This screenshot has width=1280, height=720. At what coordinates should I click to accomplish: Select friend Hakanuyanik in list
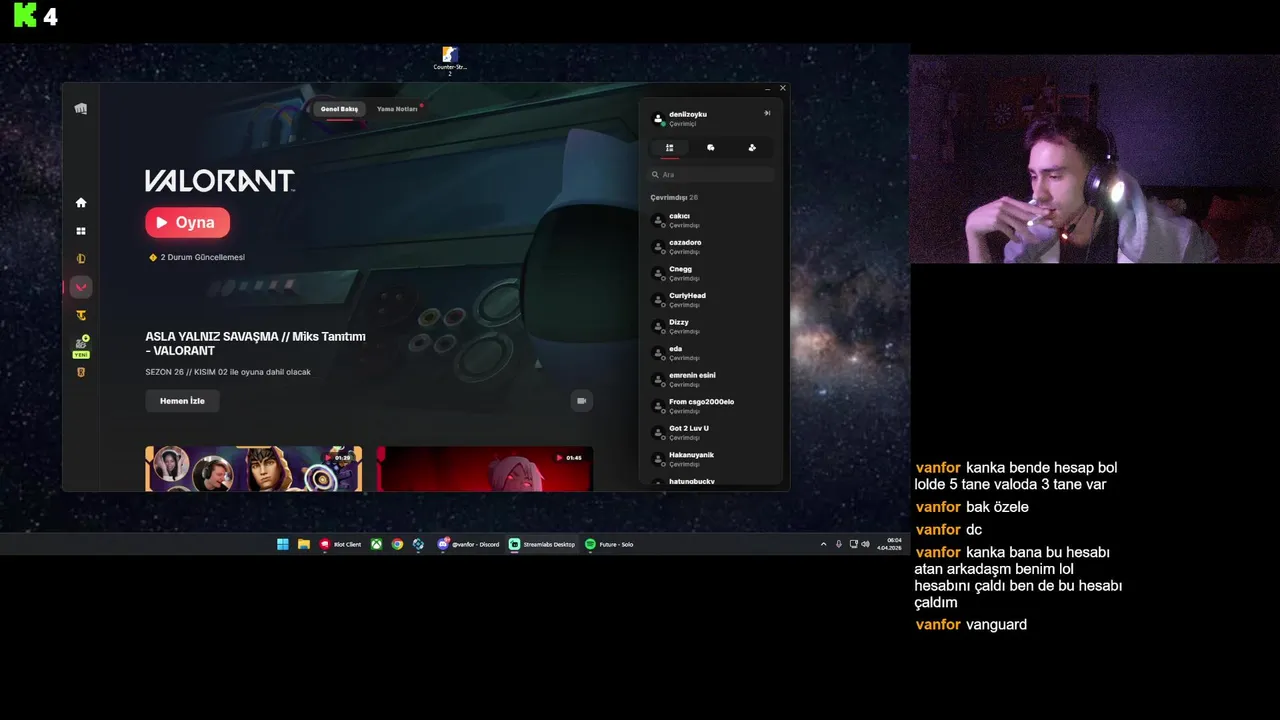point(711,458)
